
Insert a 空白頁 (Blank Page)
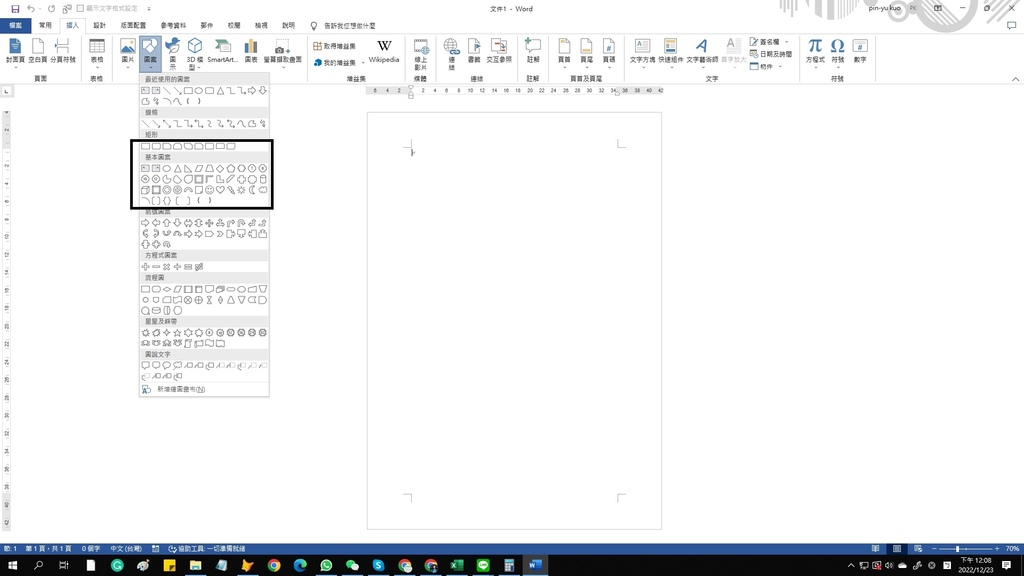(38, 51)
